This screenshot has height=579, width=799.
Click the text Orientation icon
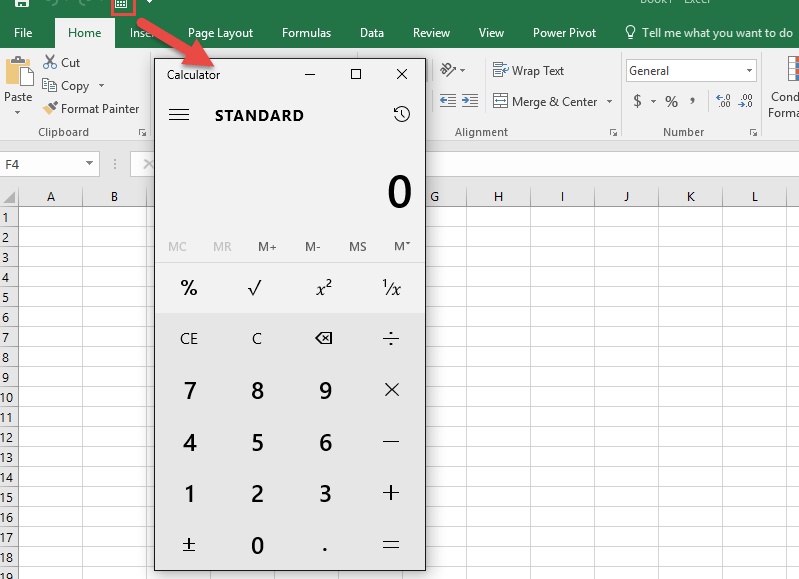[447, 69]
